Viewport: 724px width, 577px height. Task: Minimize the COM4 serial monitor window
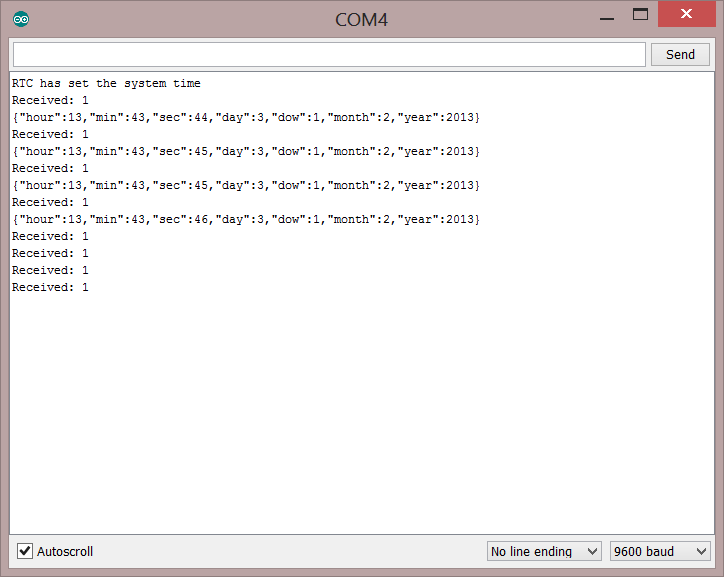[x=606, y=16]
